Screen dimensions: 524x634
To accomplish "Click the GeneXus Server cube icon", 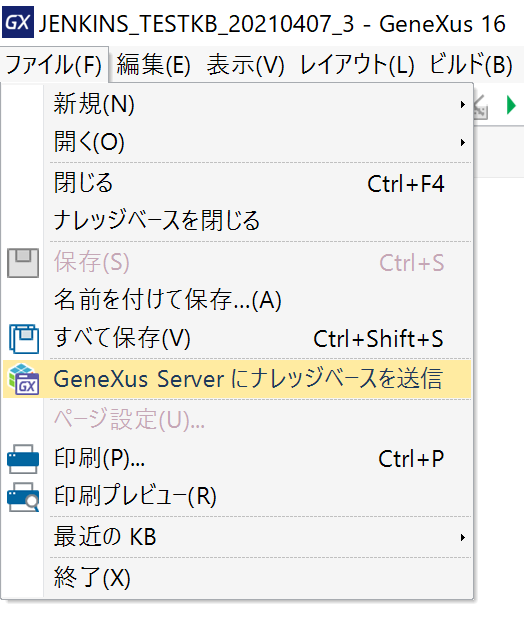I will click(x=24, y=379).
